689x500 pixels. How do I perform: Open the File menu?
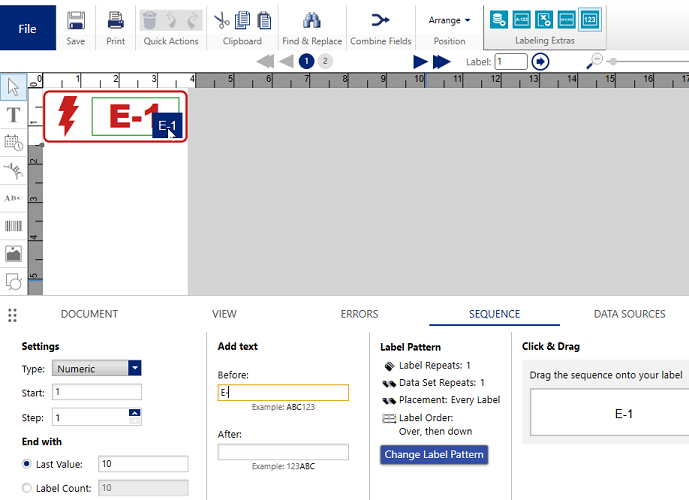(x=27, y=29)
